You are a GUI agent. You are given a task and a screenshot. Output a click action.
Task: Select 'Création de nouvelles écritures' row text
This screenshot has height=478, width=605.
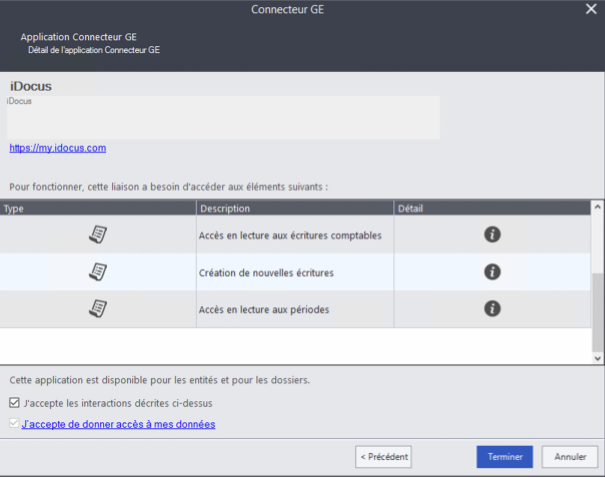click(266, 273)
